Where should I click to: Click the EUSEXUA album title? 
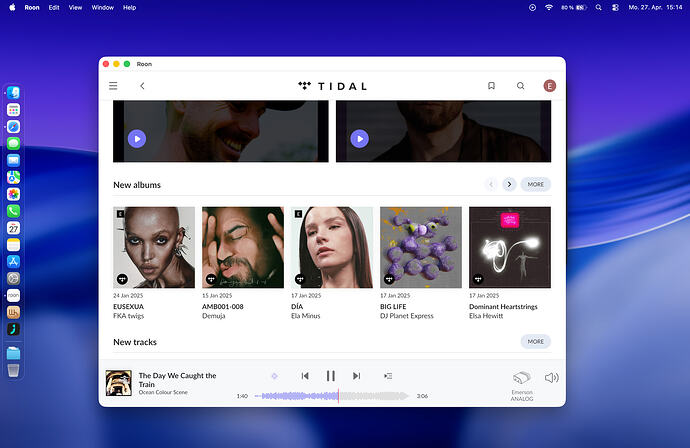[128, 307]
